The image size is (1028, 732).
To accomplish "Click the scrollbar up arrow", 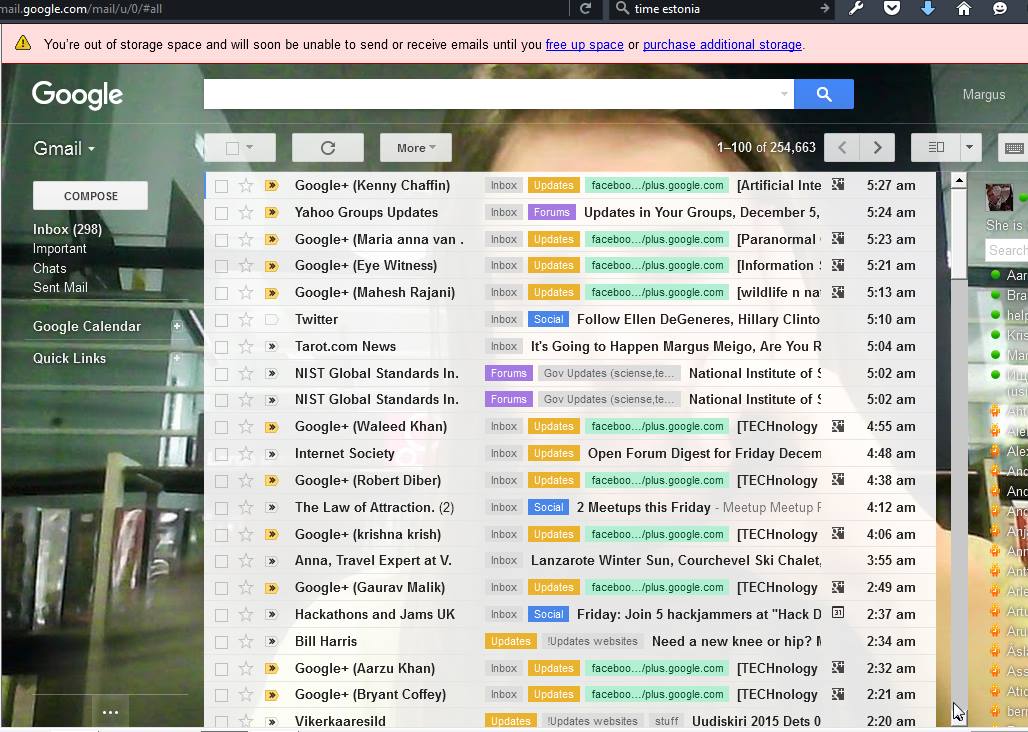I will (959, 181).
